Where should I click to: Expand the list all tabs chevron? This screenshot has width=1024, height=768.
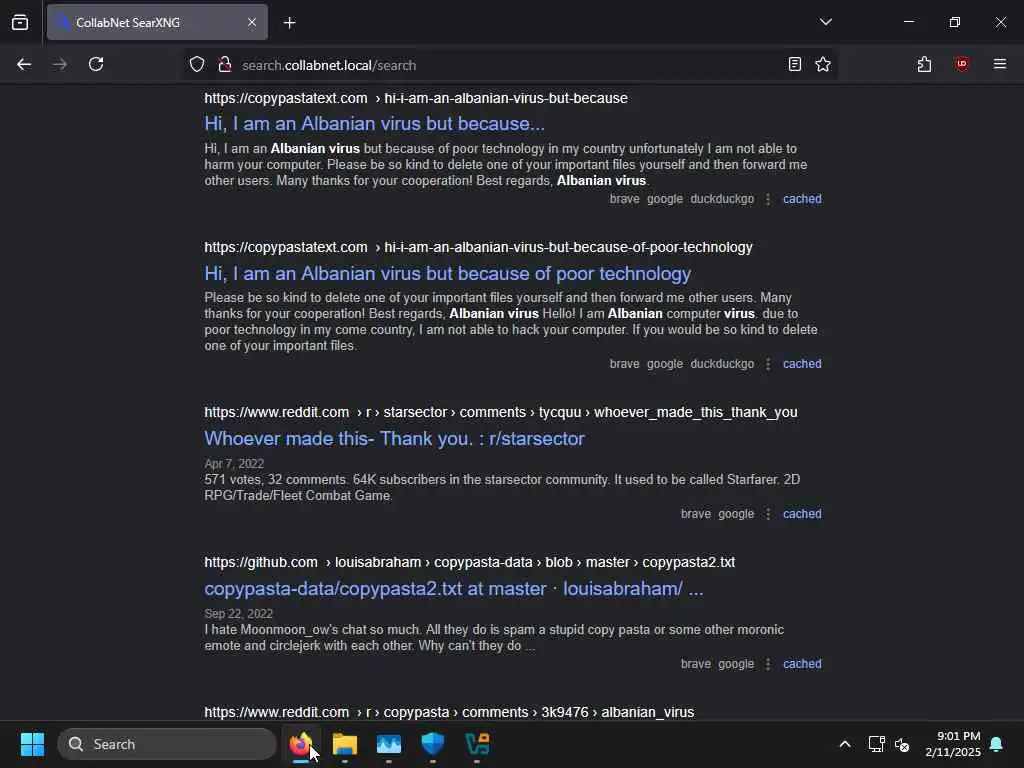(x=825, y=22)
